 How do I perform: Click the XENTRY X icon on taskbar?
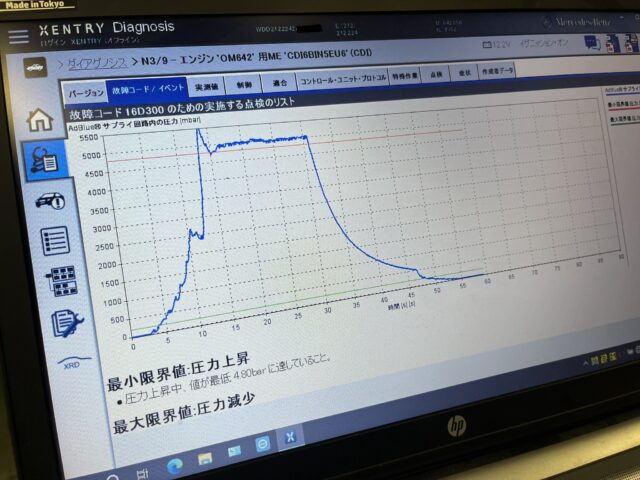(290, 438)
